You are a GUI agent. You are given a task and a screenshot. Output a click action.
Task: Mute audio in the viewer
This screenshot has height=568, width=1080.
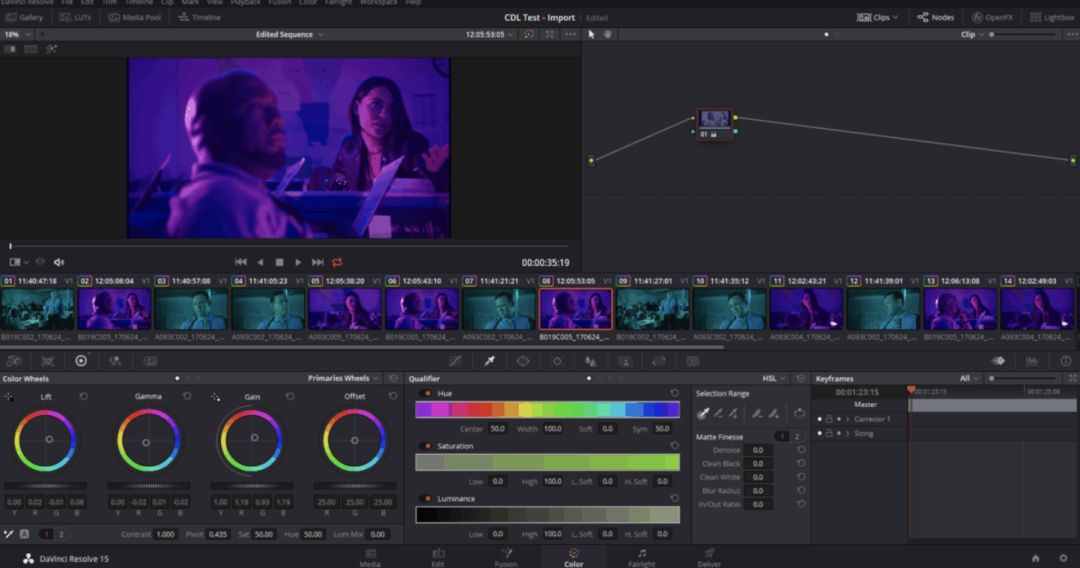[59, 262]
